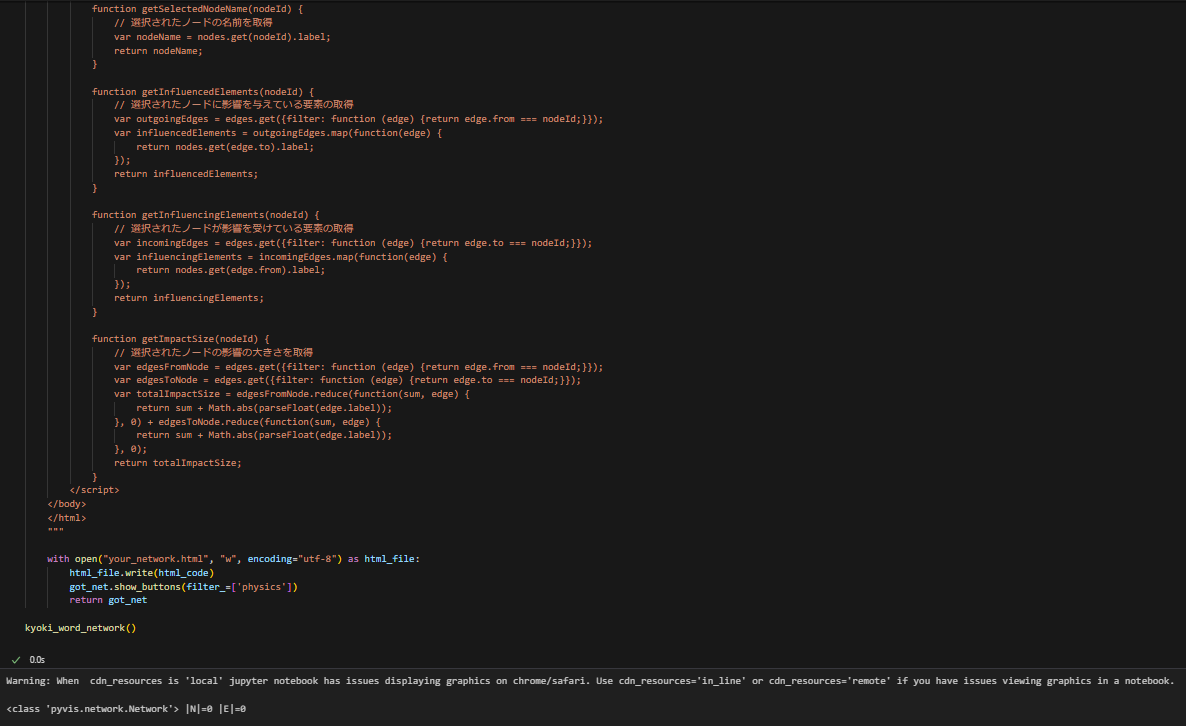This screenshot has height=726, width=1186.
Task: Click the closing </body> tag
Action: [67, 504]
